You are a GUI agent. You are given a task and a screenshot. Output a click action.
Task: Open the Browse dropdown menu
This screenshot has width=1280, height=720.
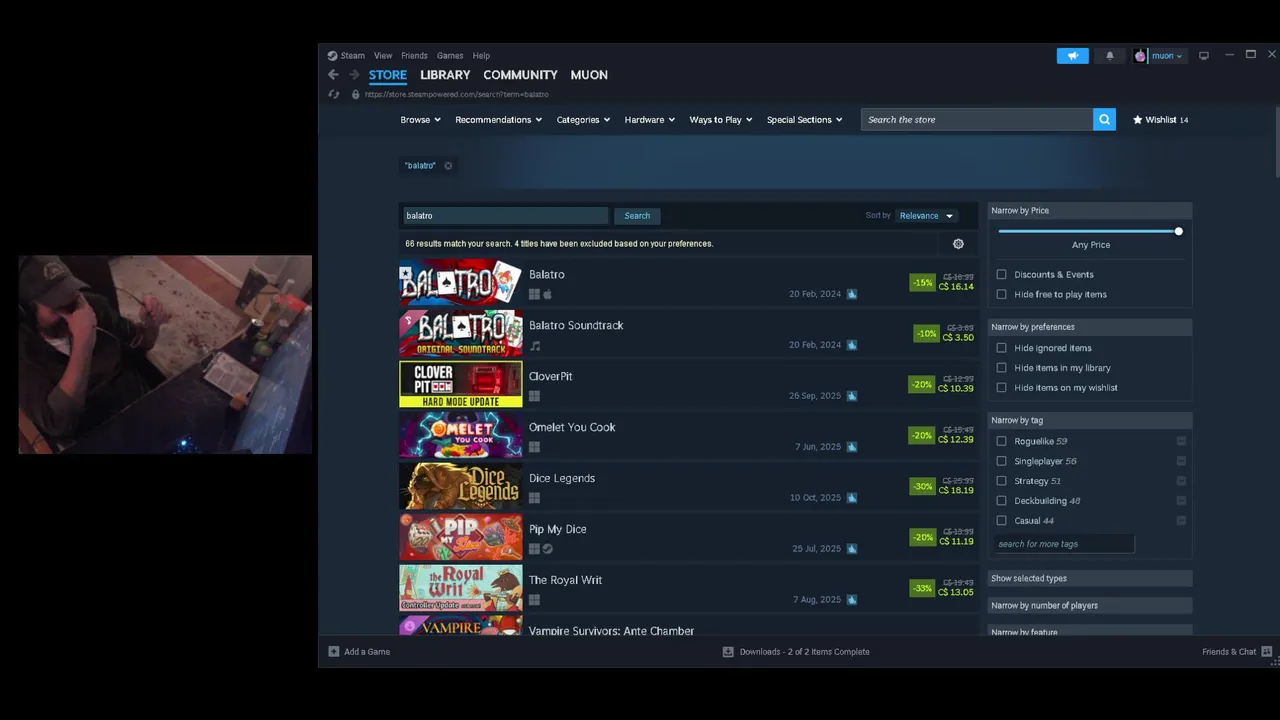420,120
